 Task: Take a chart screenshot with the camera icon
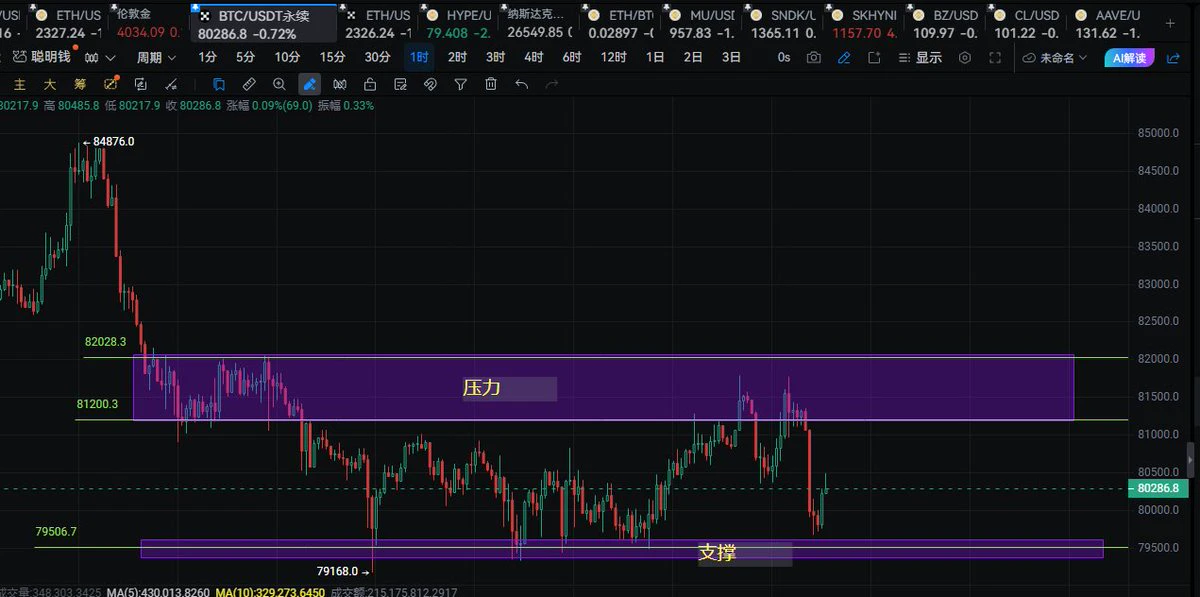[x=813, y=57]
